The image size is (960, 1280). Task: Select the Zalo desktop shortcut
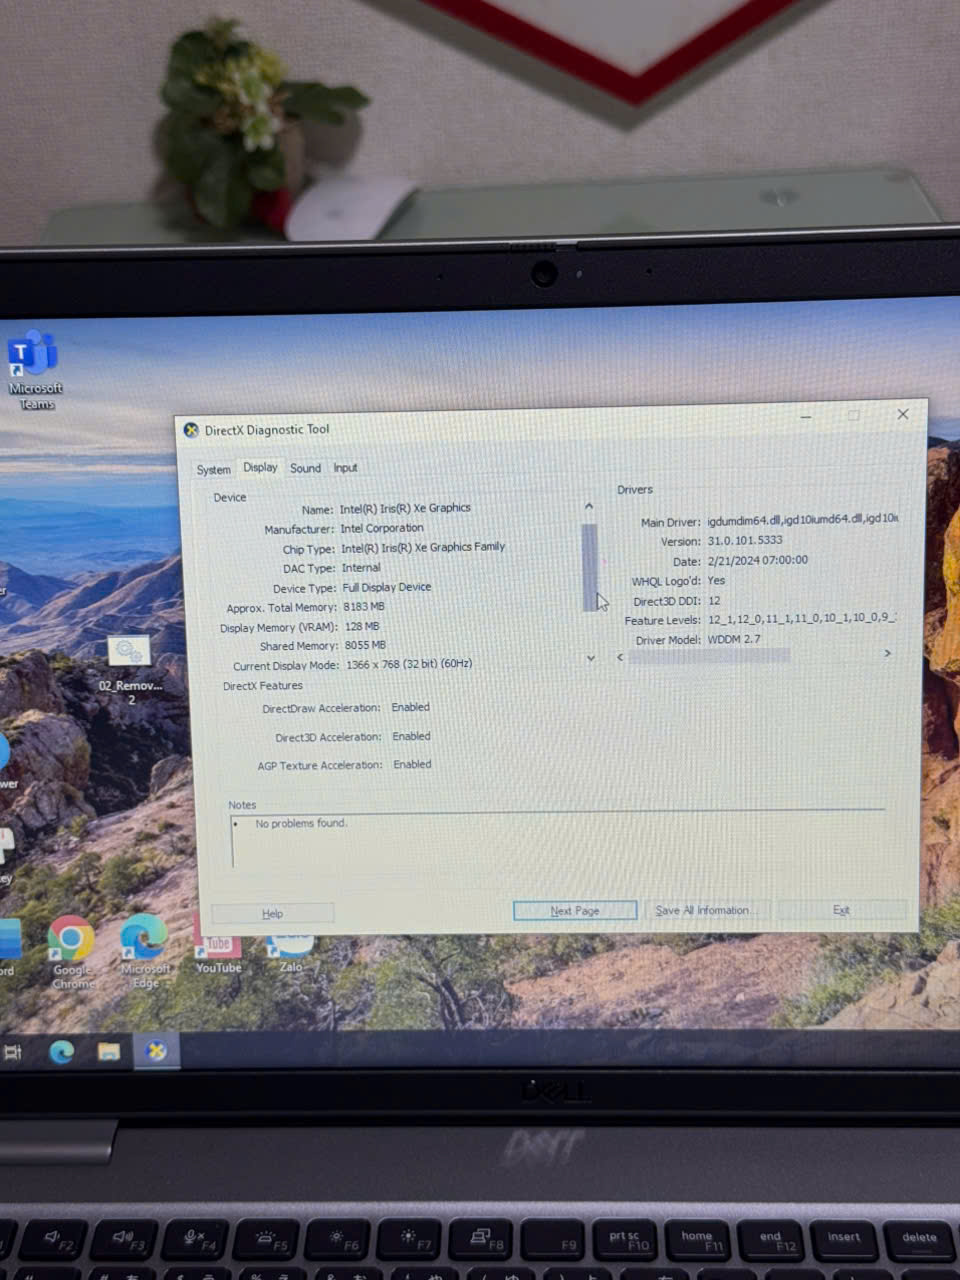click(291, 953)
